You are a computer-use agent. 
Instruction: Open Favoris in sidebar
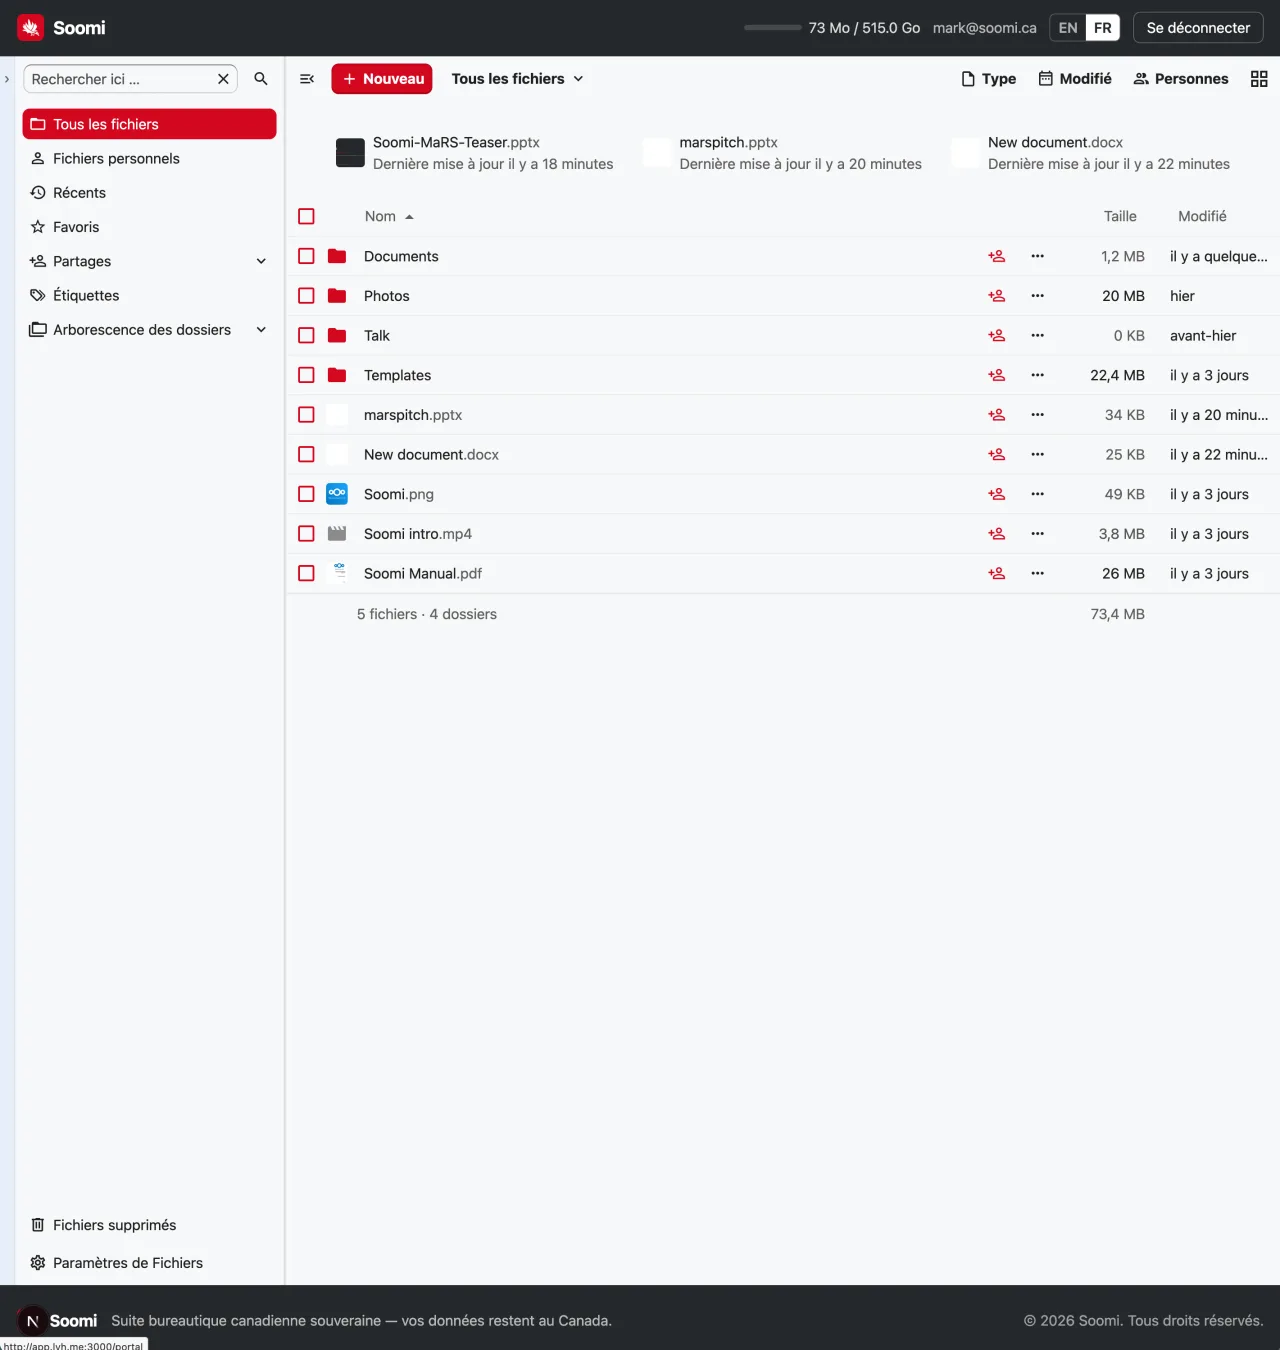pyautogui.click(x=149, y=227)
